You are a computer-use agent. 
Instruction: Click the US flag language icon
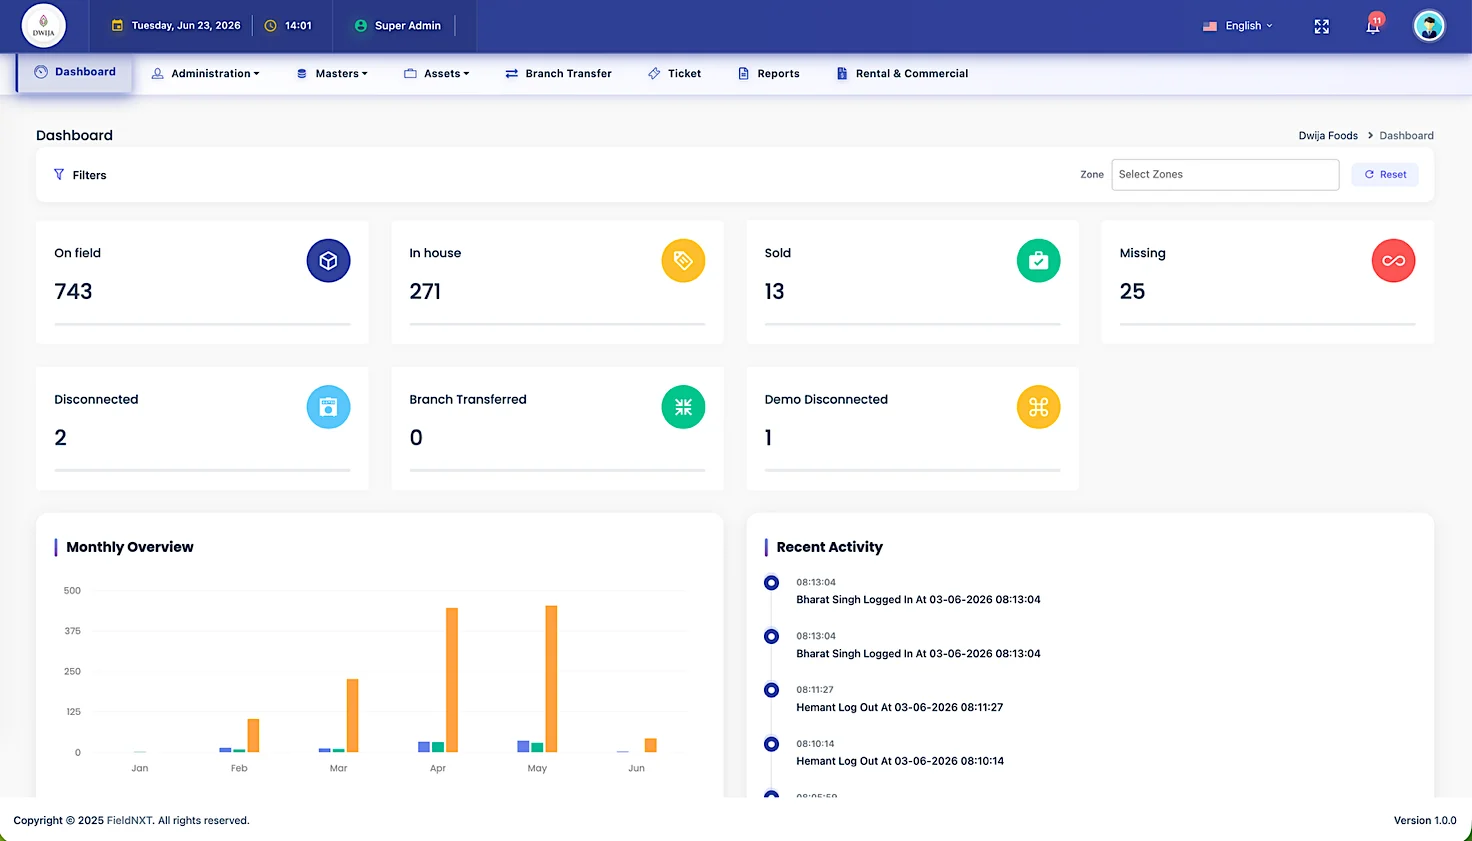[1210, 26]
